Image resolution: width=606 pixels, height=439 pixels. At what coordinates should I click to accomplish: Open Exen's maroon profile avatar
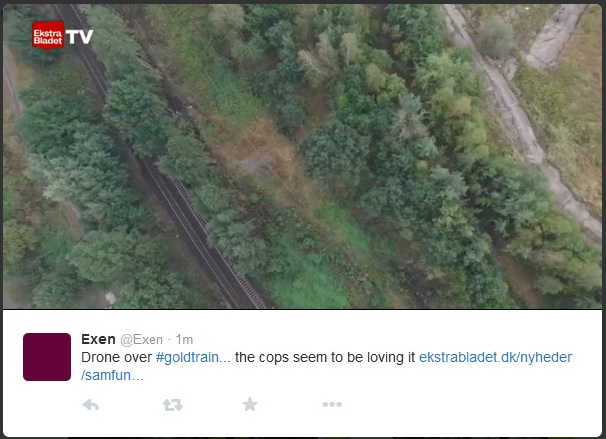click(x=47, y=357)
